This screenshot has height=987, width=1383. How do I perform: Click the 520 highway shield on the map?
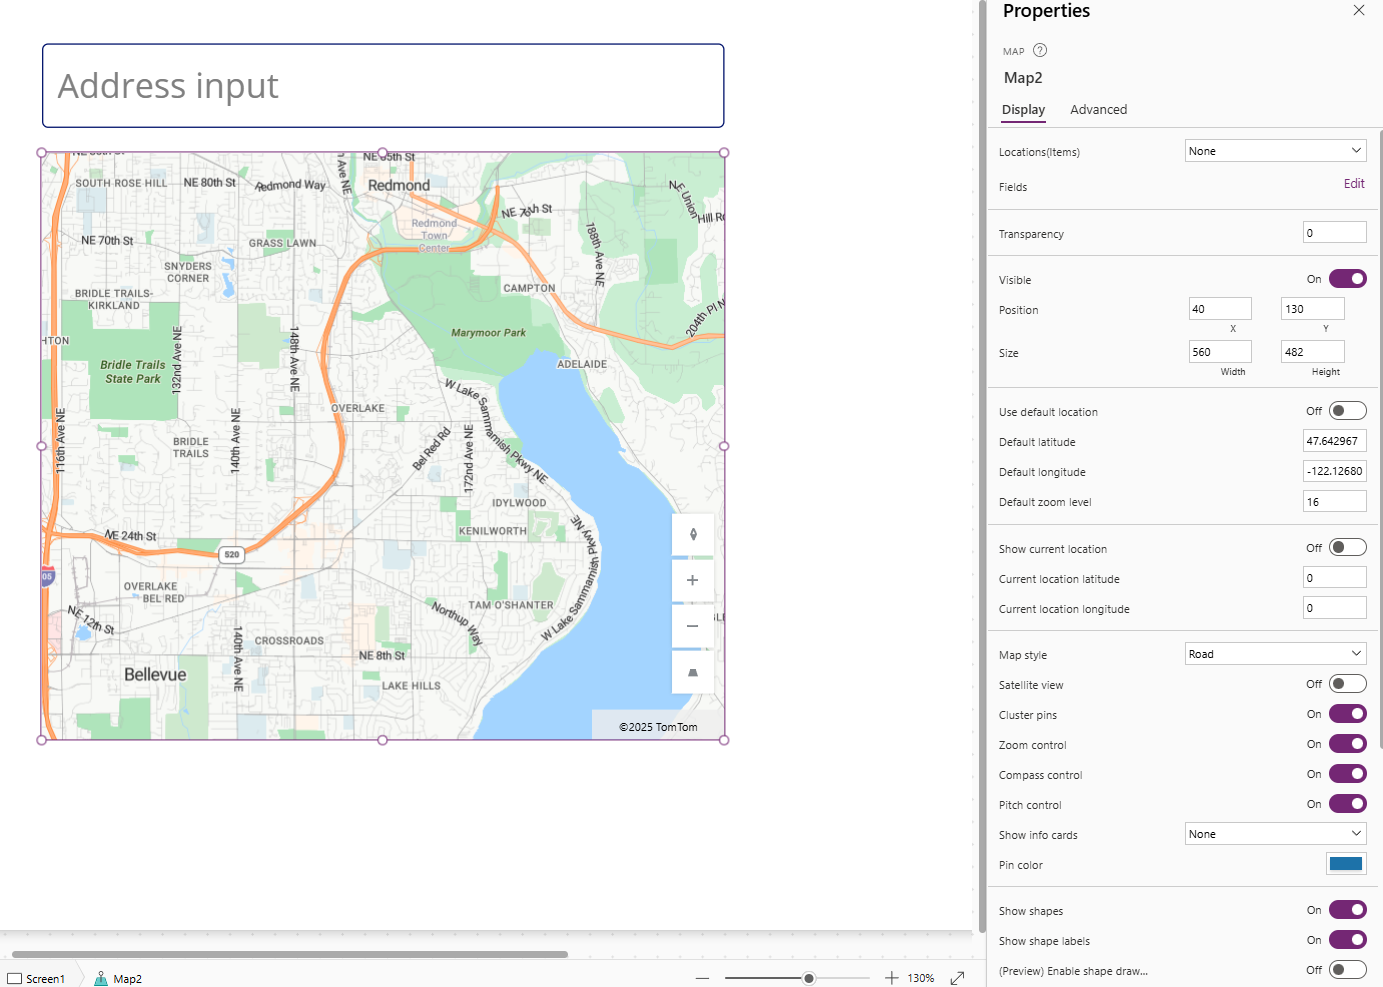click(232, 554)
